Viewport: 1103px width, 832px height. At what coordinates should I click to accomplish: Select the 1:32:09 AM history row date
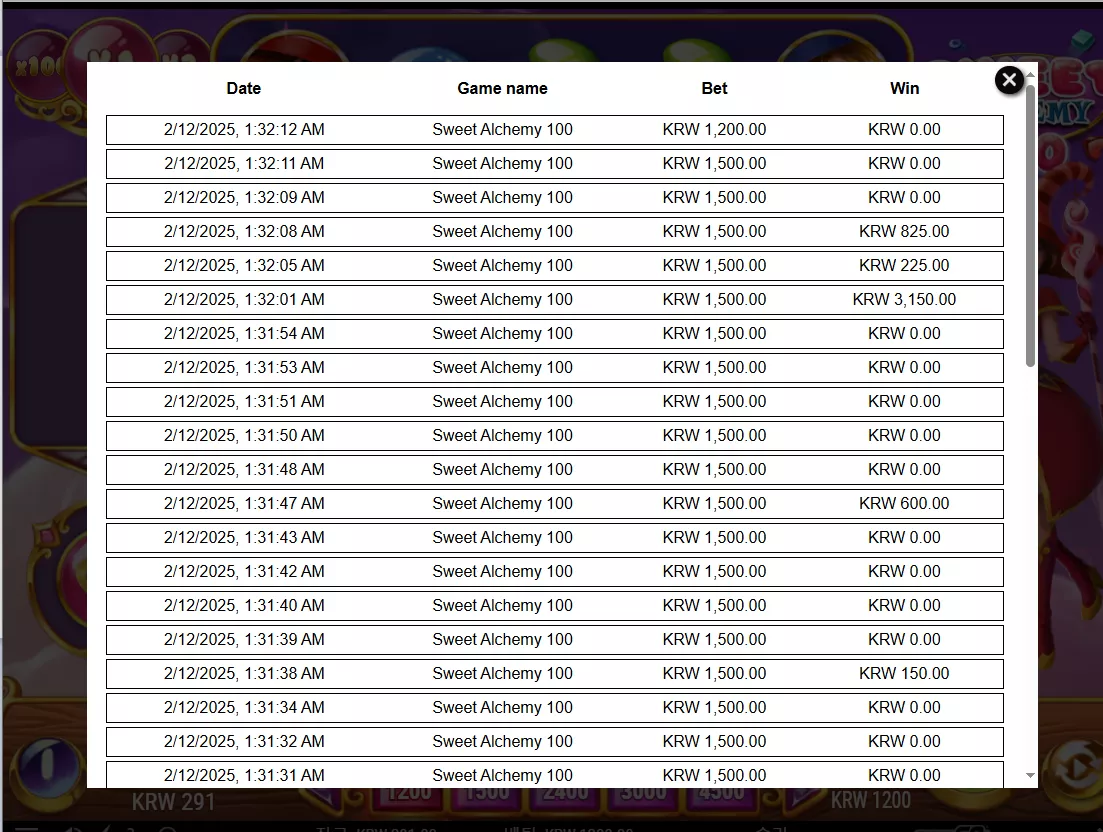tap(244, 198)
